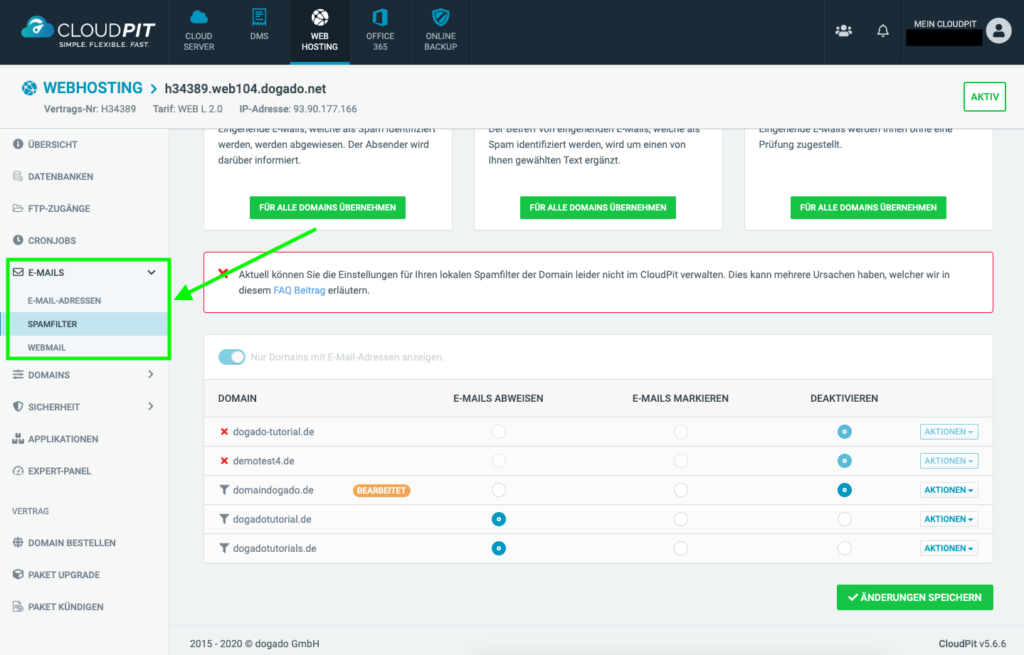This screenshot has width=1024, height=655.
Task: Click the green 'AKTIV' status badge
Action: click(984, 97)
